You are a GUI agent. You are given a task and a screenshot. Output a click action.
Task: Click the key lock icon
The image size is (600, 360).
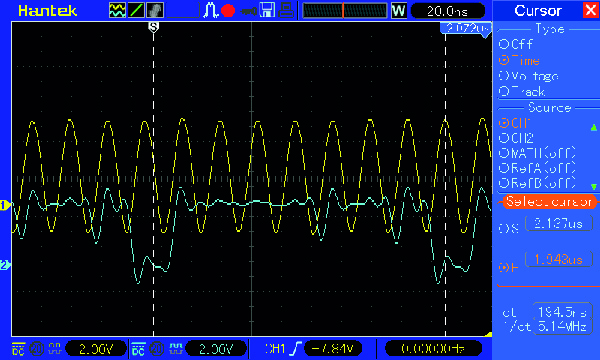[249, 11]
